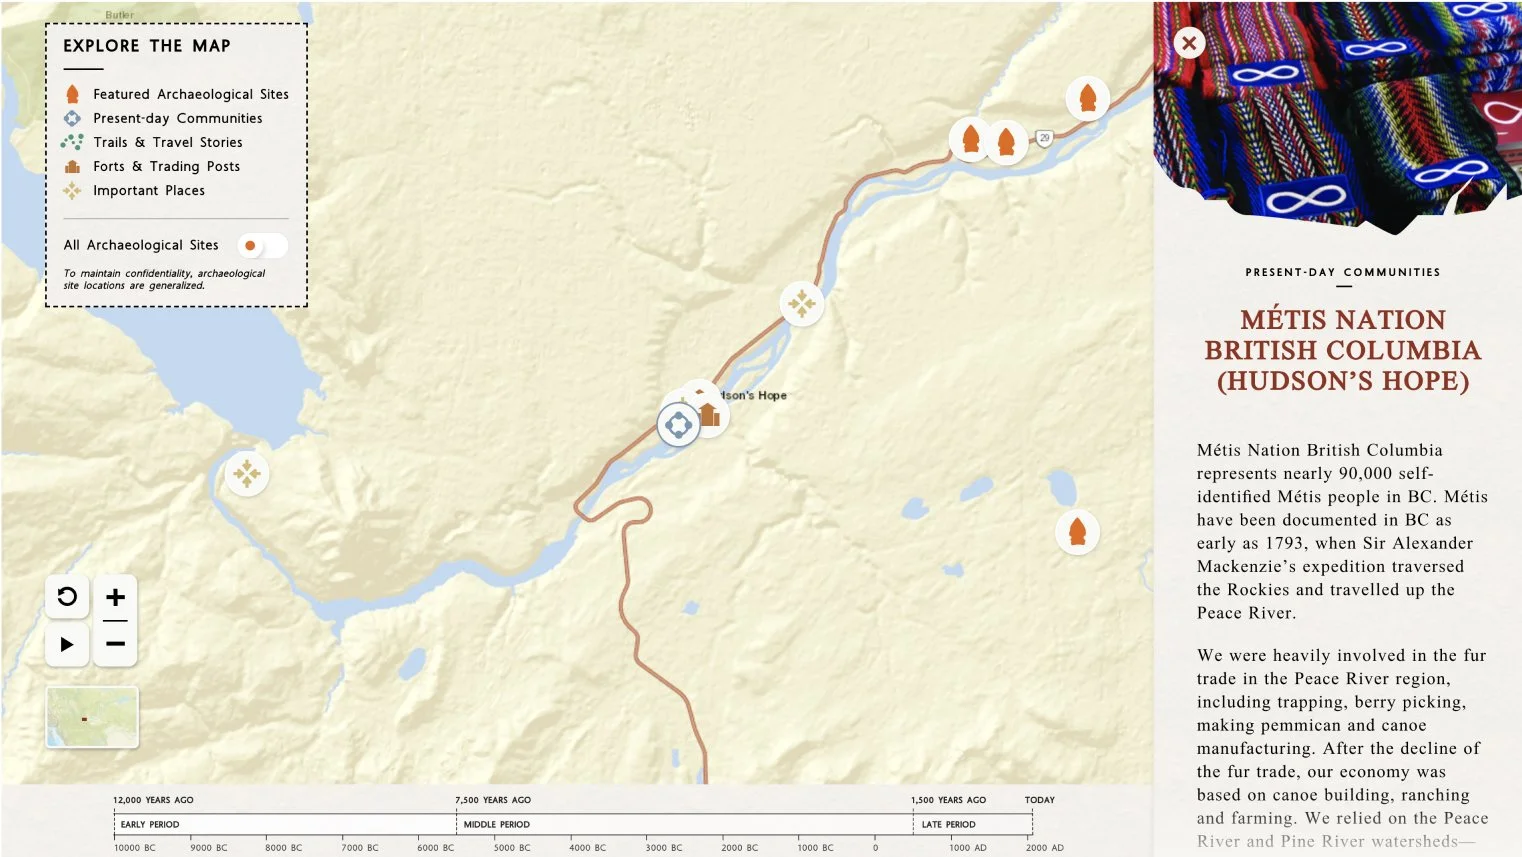
Task: Start the map tour play button
Action: [x=67, y=643]
